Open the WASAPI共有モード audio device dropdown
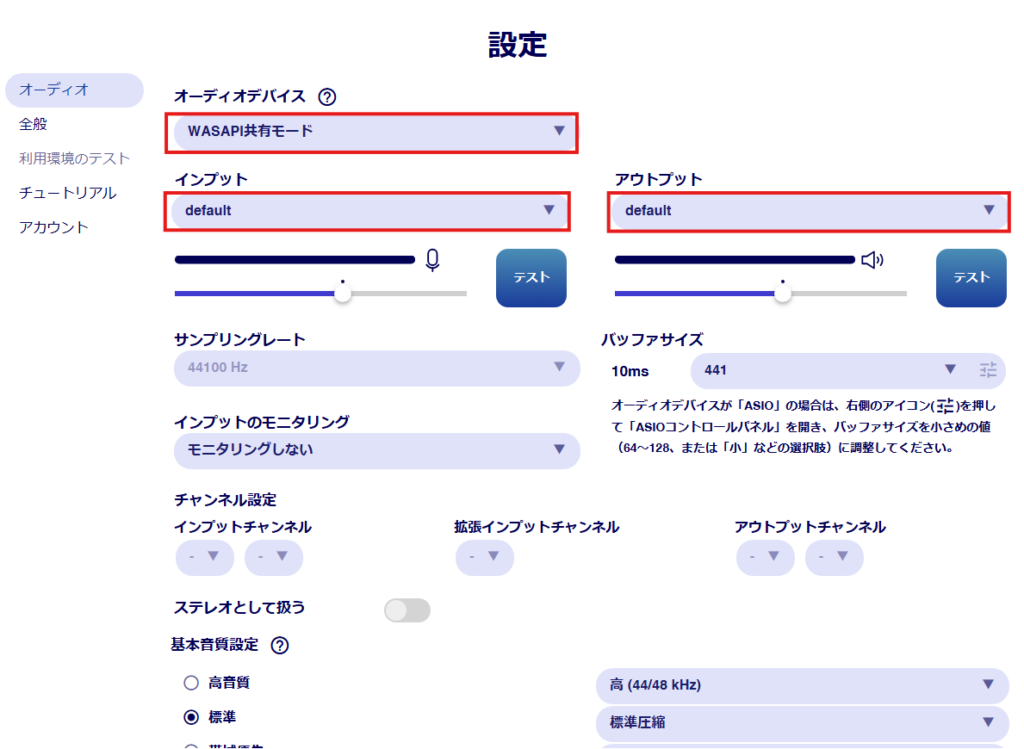The image size is (1024, 749). pyautogui.click(x=372, y=131)
